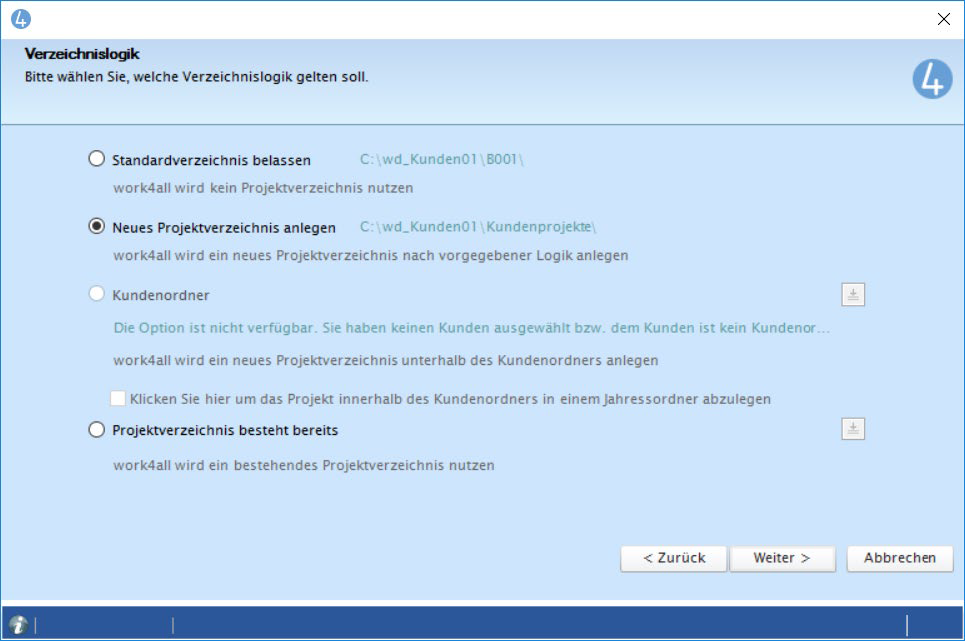Pick the Projektverzeichnis besteht bereits radio button
965x641 pixels.
pos(97,430)
